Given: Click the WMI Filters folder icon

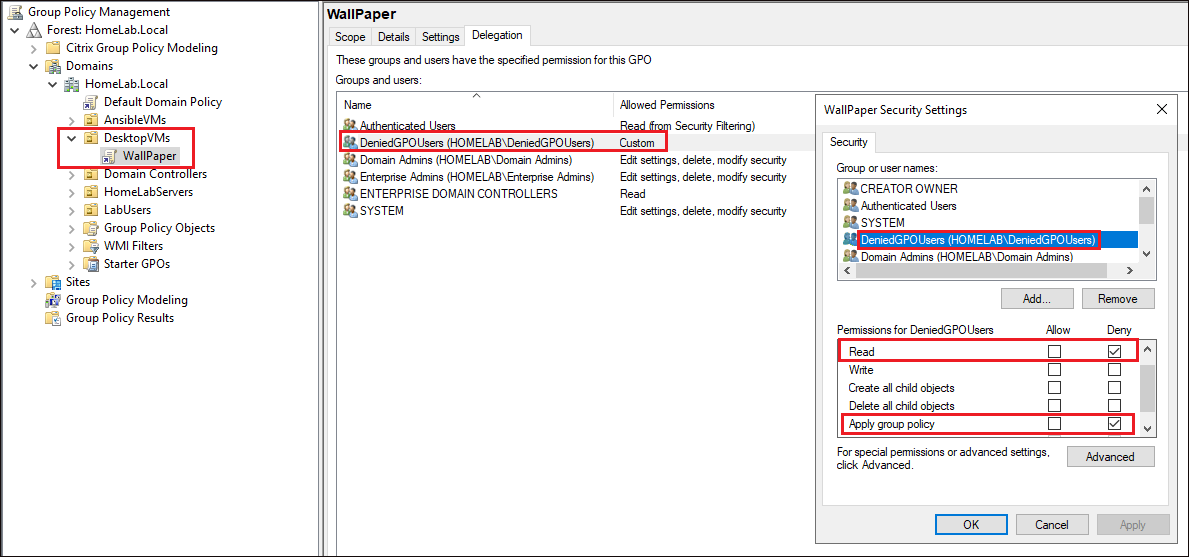Looking at the screenshot, I should (91, 246).
